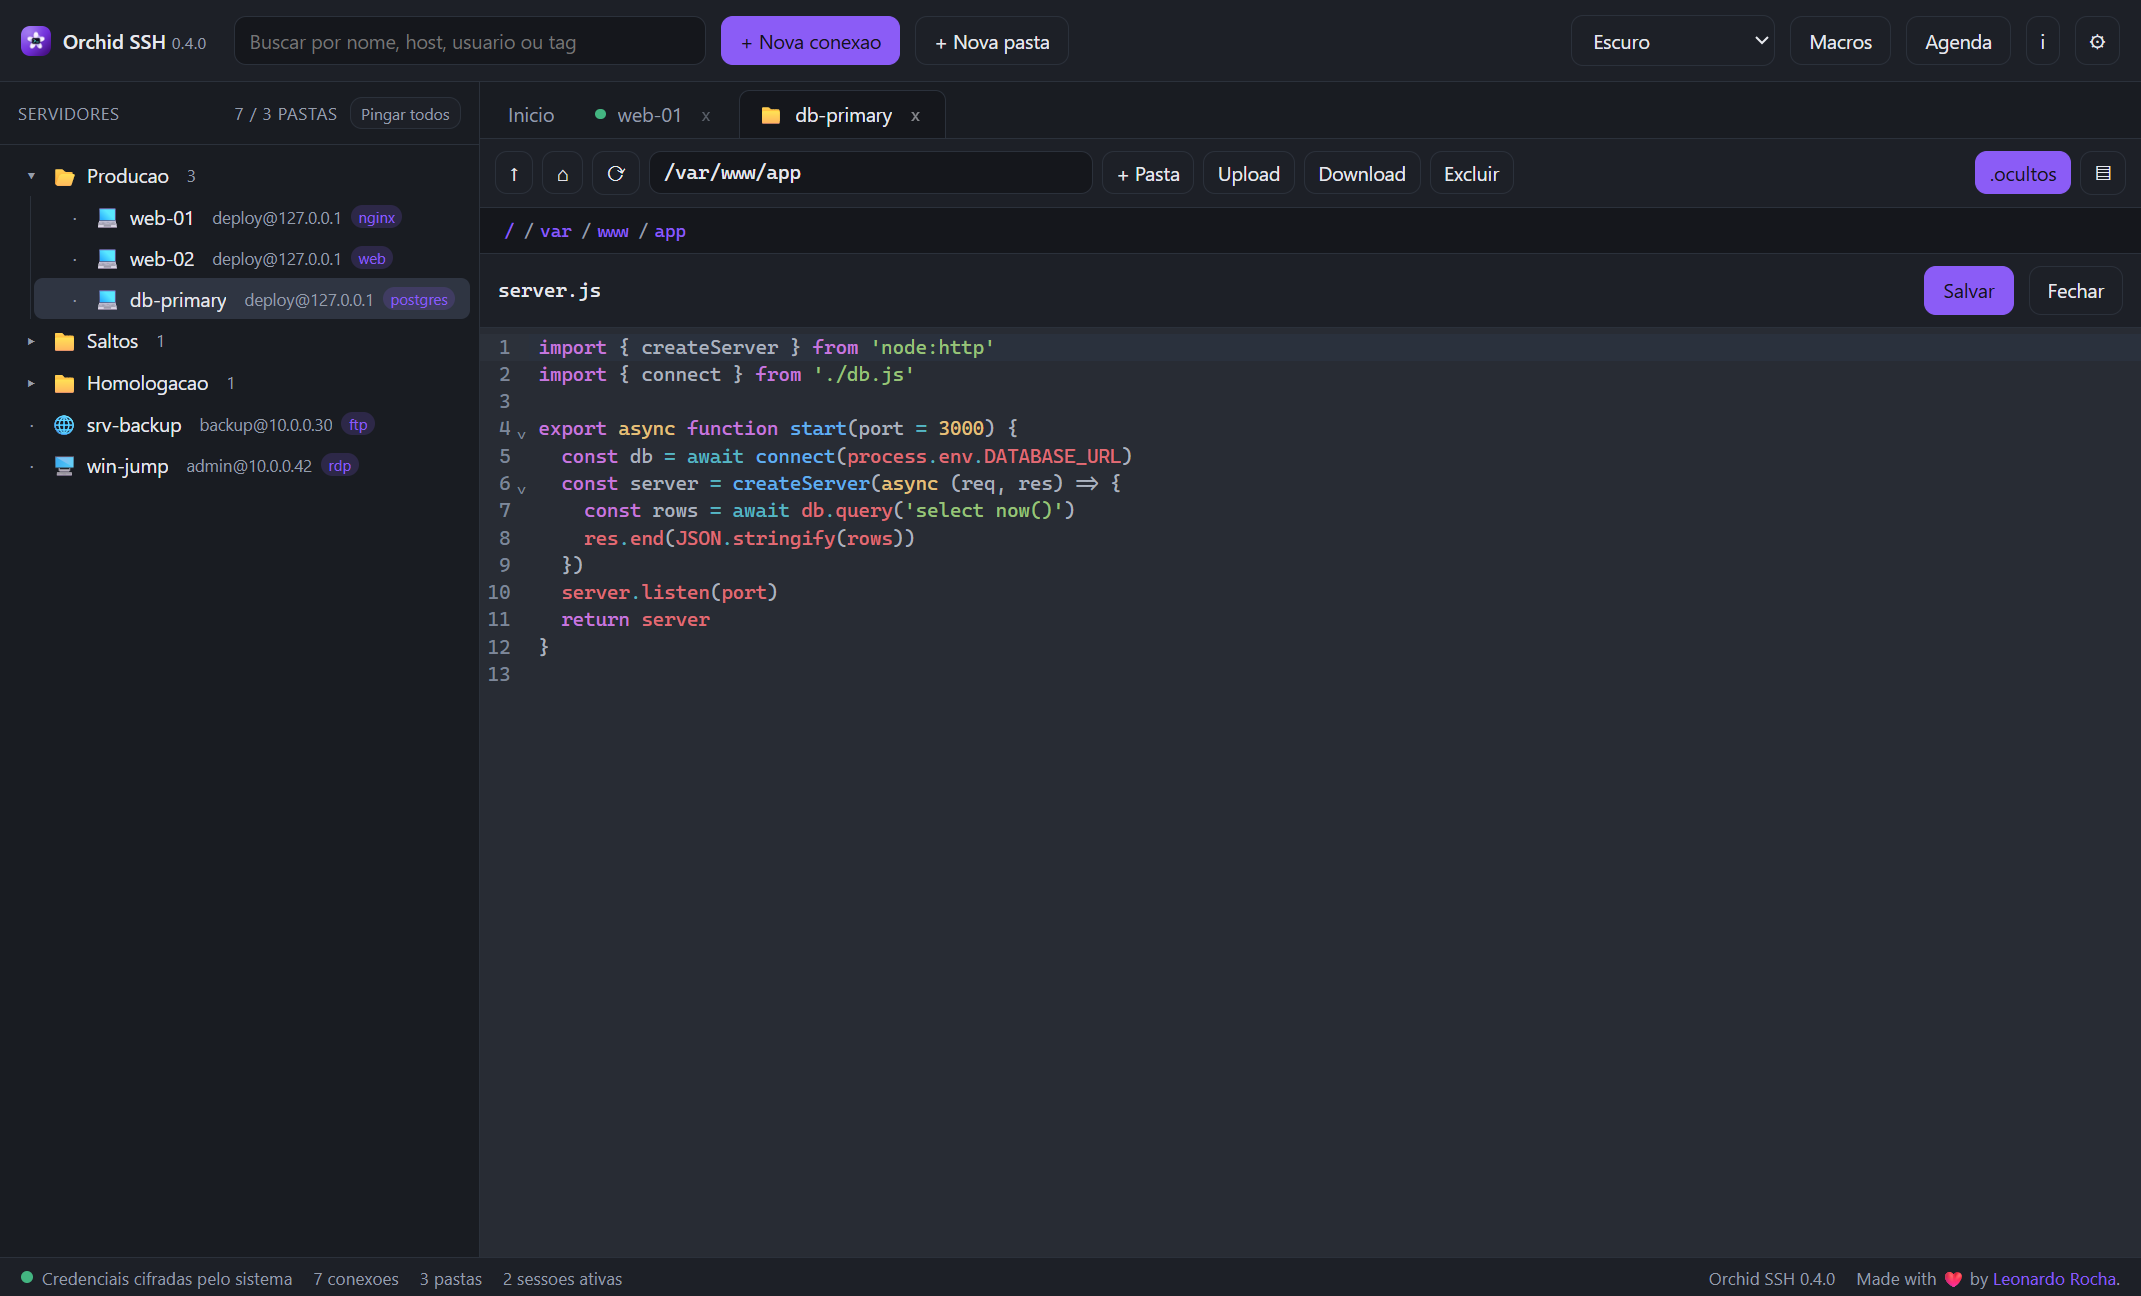Expand the Homologacao folder arrow

coord(31,383)
